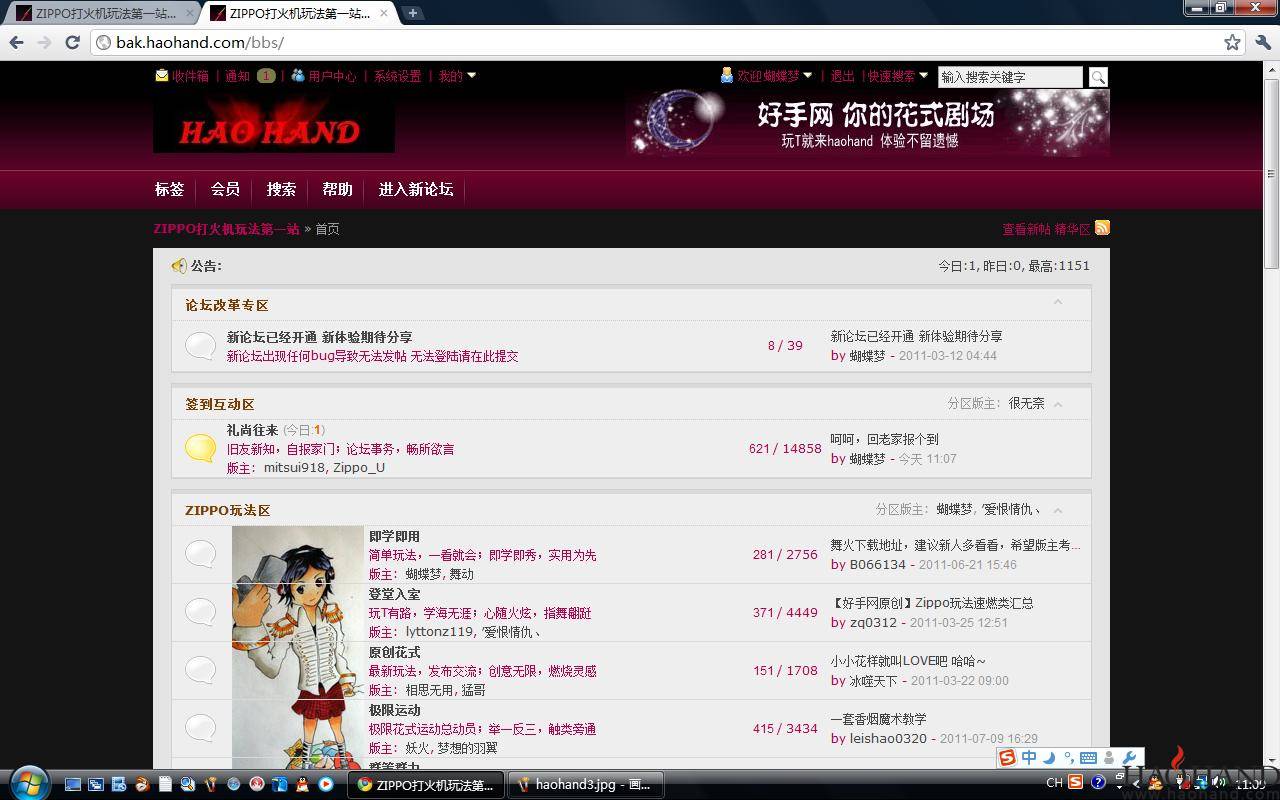This screenshot has width=1280, height=800.
Task: Open the 会员 navigation item
Action: click(225, 189)
